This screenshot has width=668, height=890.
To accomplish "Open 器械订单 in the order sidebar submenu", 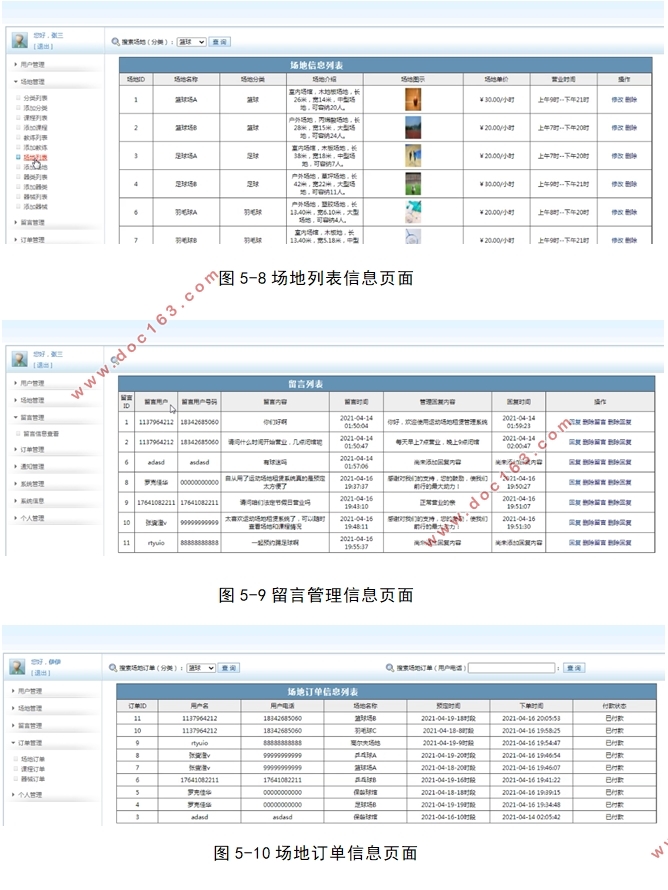I will 33,779.
